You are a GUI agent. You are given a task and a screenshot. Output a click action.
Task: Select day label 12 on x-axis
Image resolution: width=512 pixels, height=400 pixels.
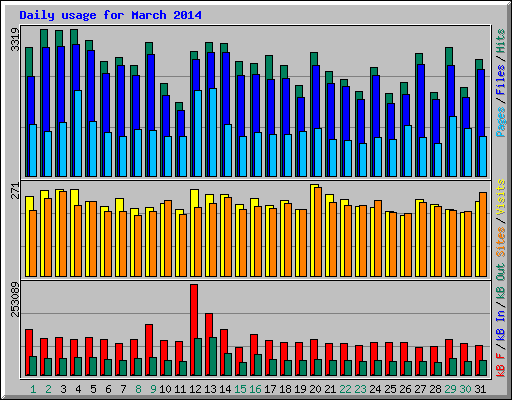coord(195,389)
